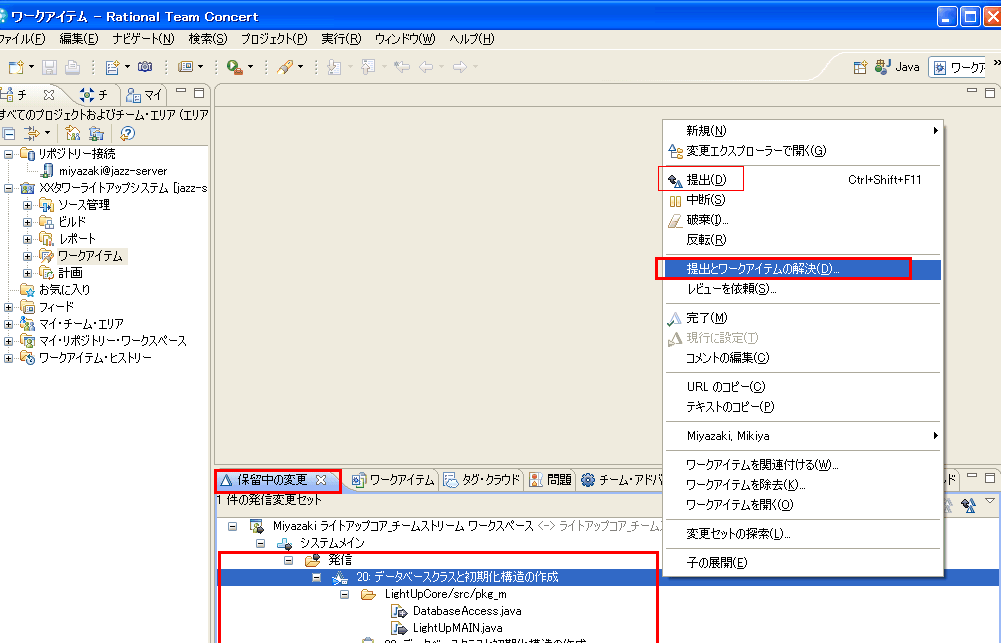Click the highlighter pen toolbar icon
1001x643 pixels.
(x=285, y=67)
